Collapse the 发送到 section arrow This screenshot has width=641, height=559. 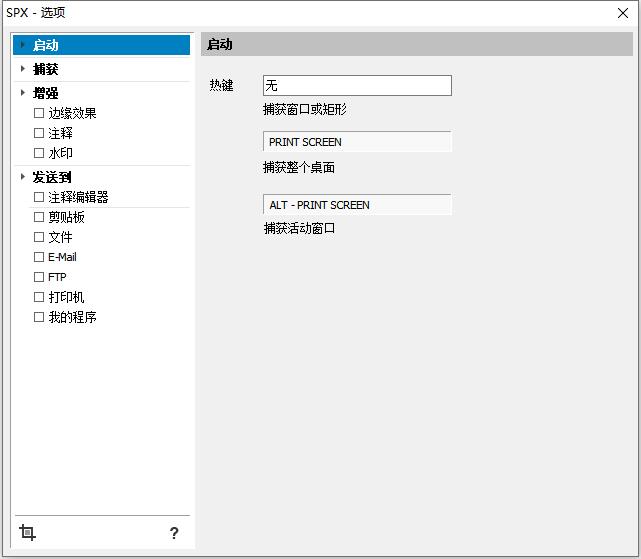click(x=23, y=177)
